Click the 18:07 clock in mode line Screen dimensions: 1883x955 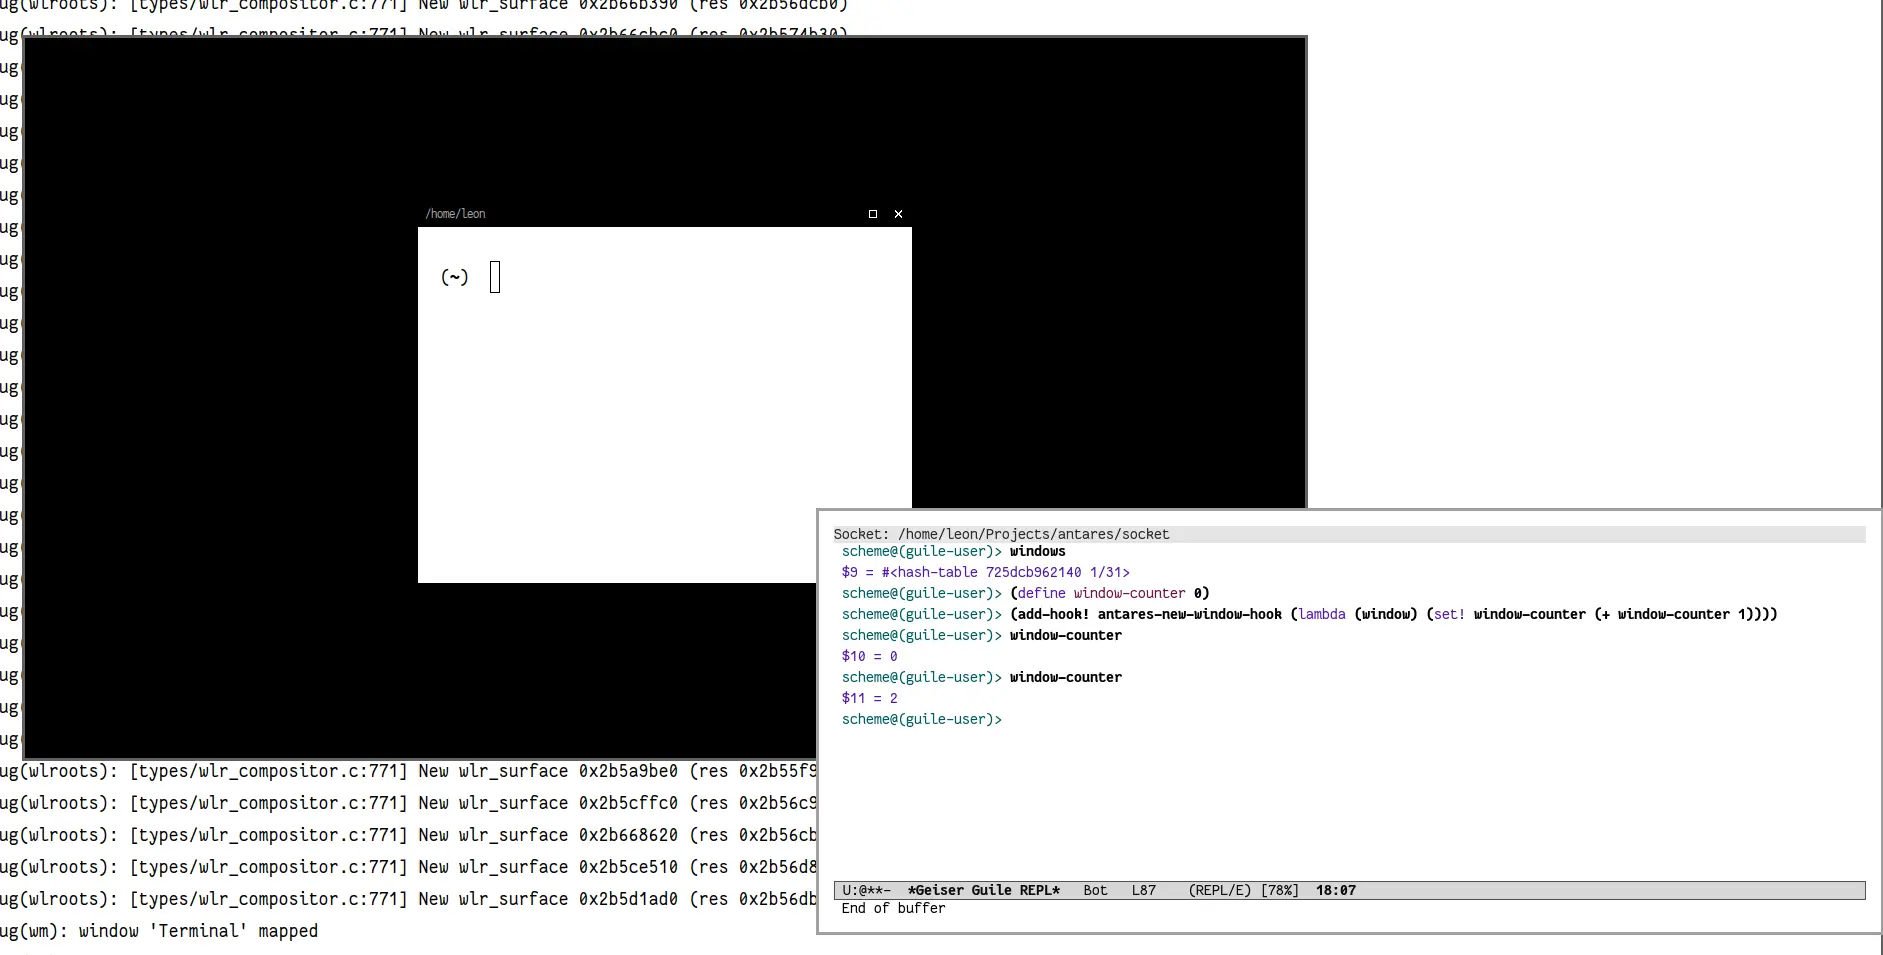(1336, 890)
